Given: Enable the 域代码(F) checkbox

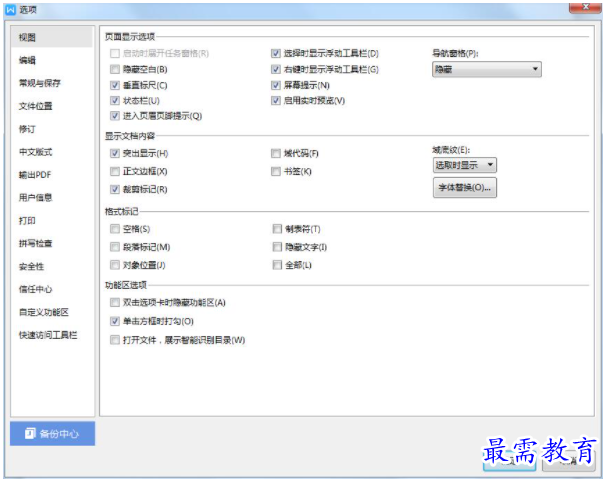Looking at the screenshot, I should (275, 154).
